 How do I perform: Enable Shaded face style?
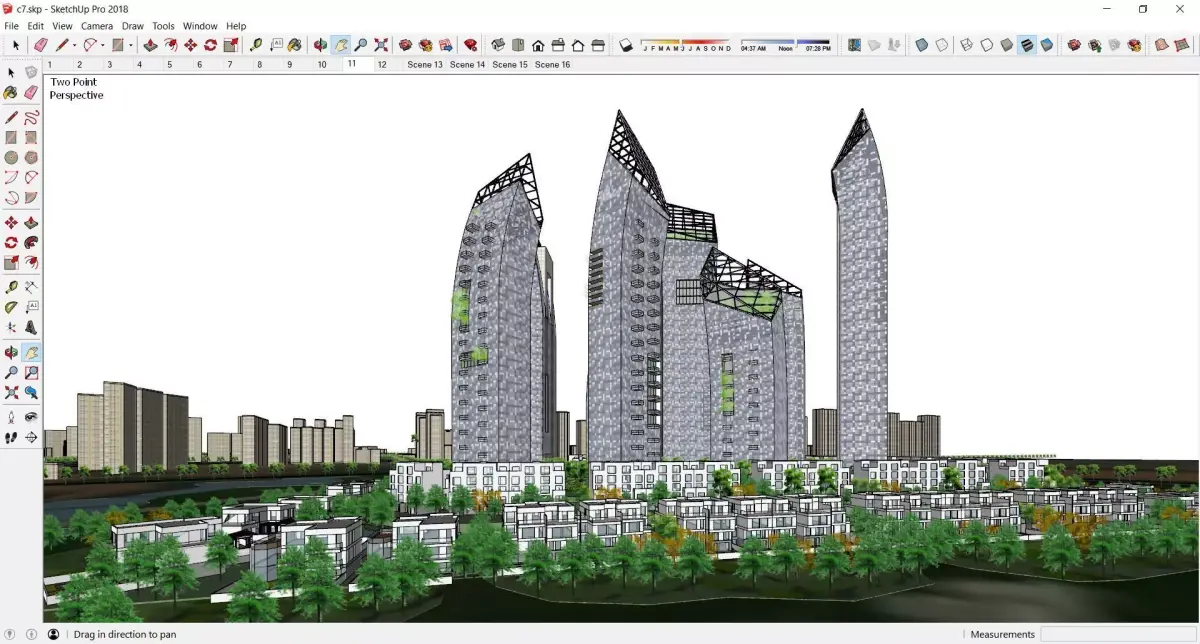(x=1007, y=45)
